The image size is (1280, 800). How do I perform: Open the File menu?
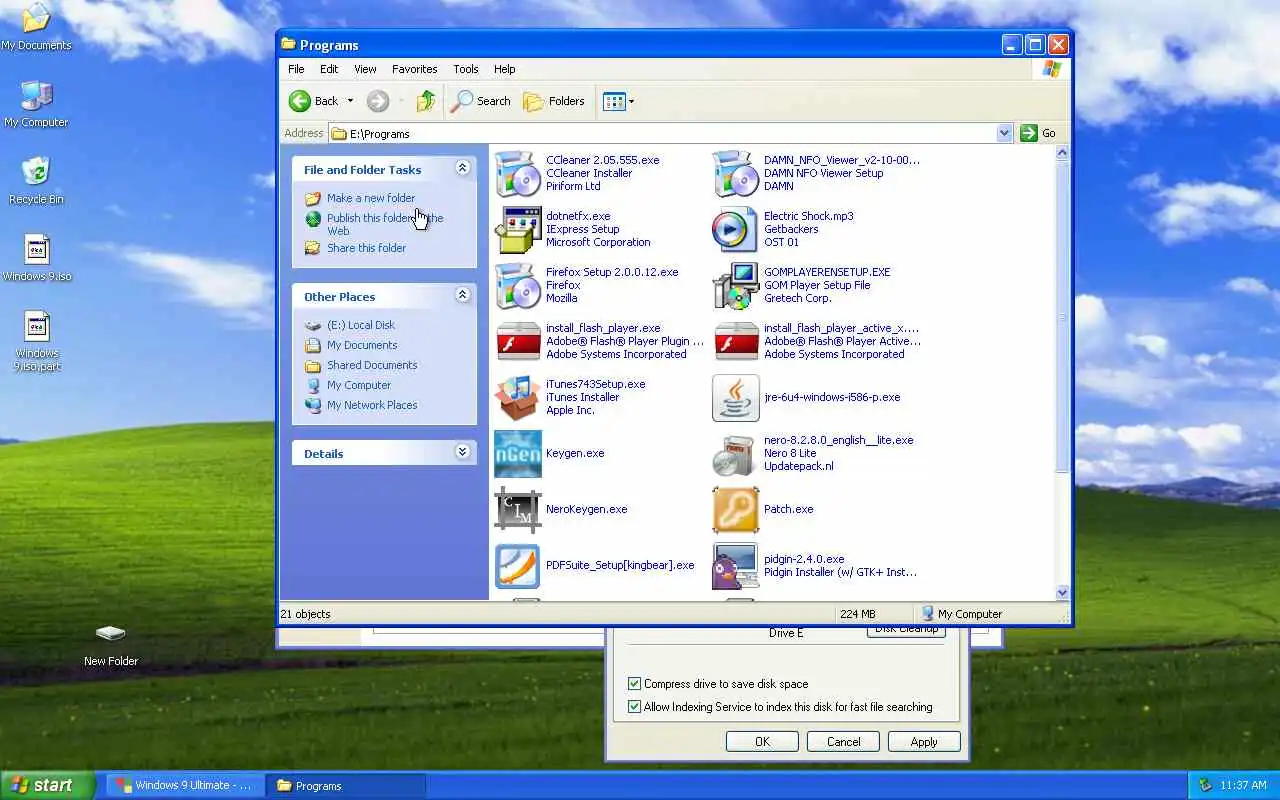coord(296,69)
